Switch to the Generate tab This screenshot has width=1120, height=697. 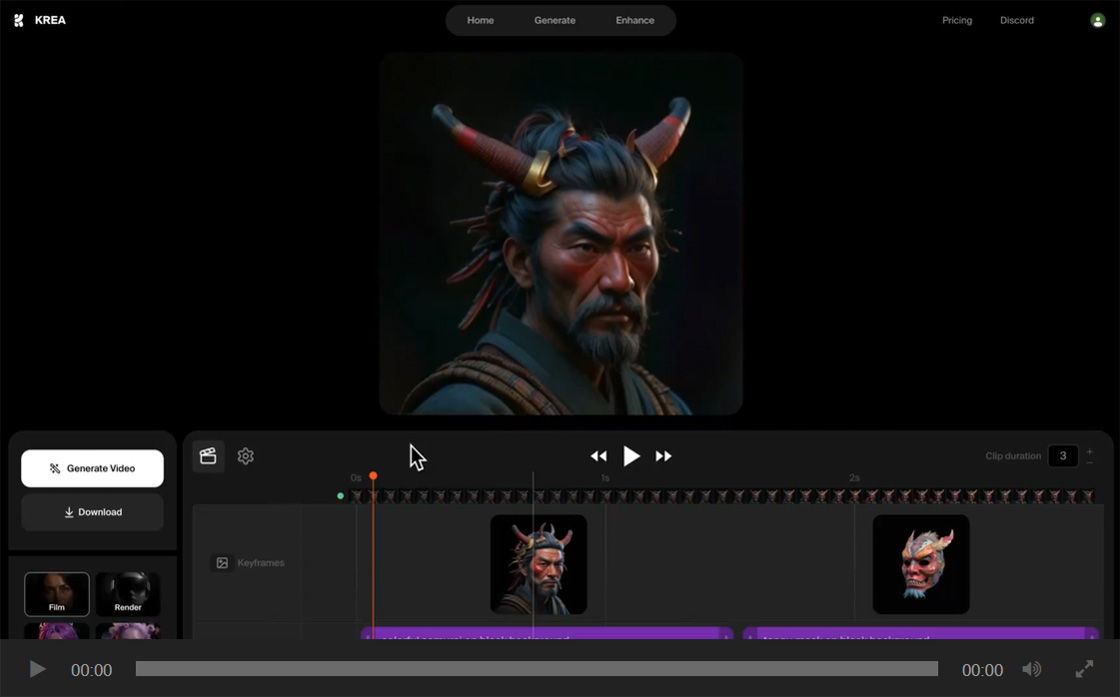point(554,19)
